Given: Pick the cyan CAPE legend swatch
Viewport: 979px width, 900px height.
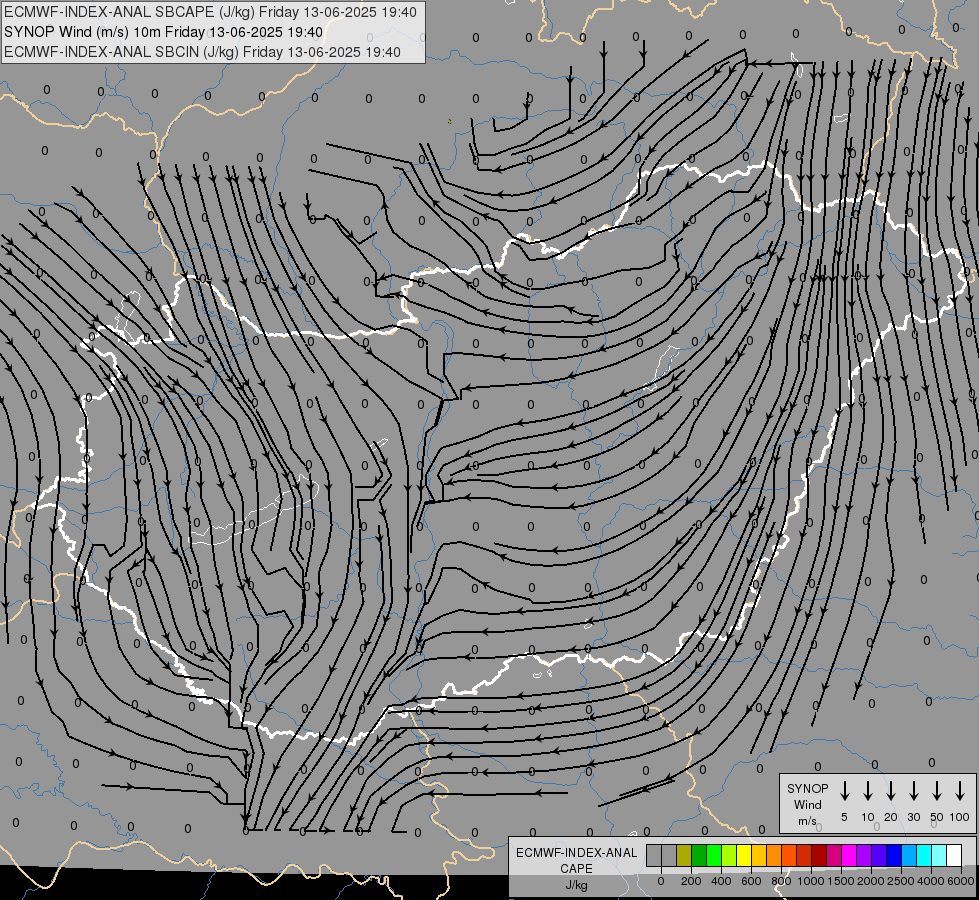Looking at the screenshot, I should coord(923,855).
